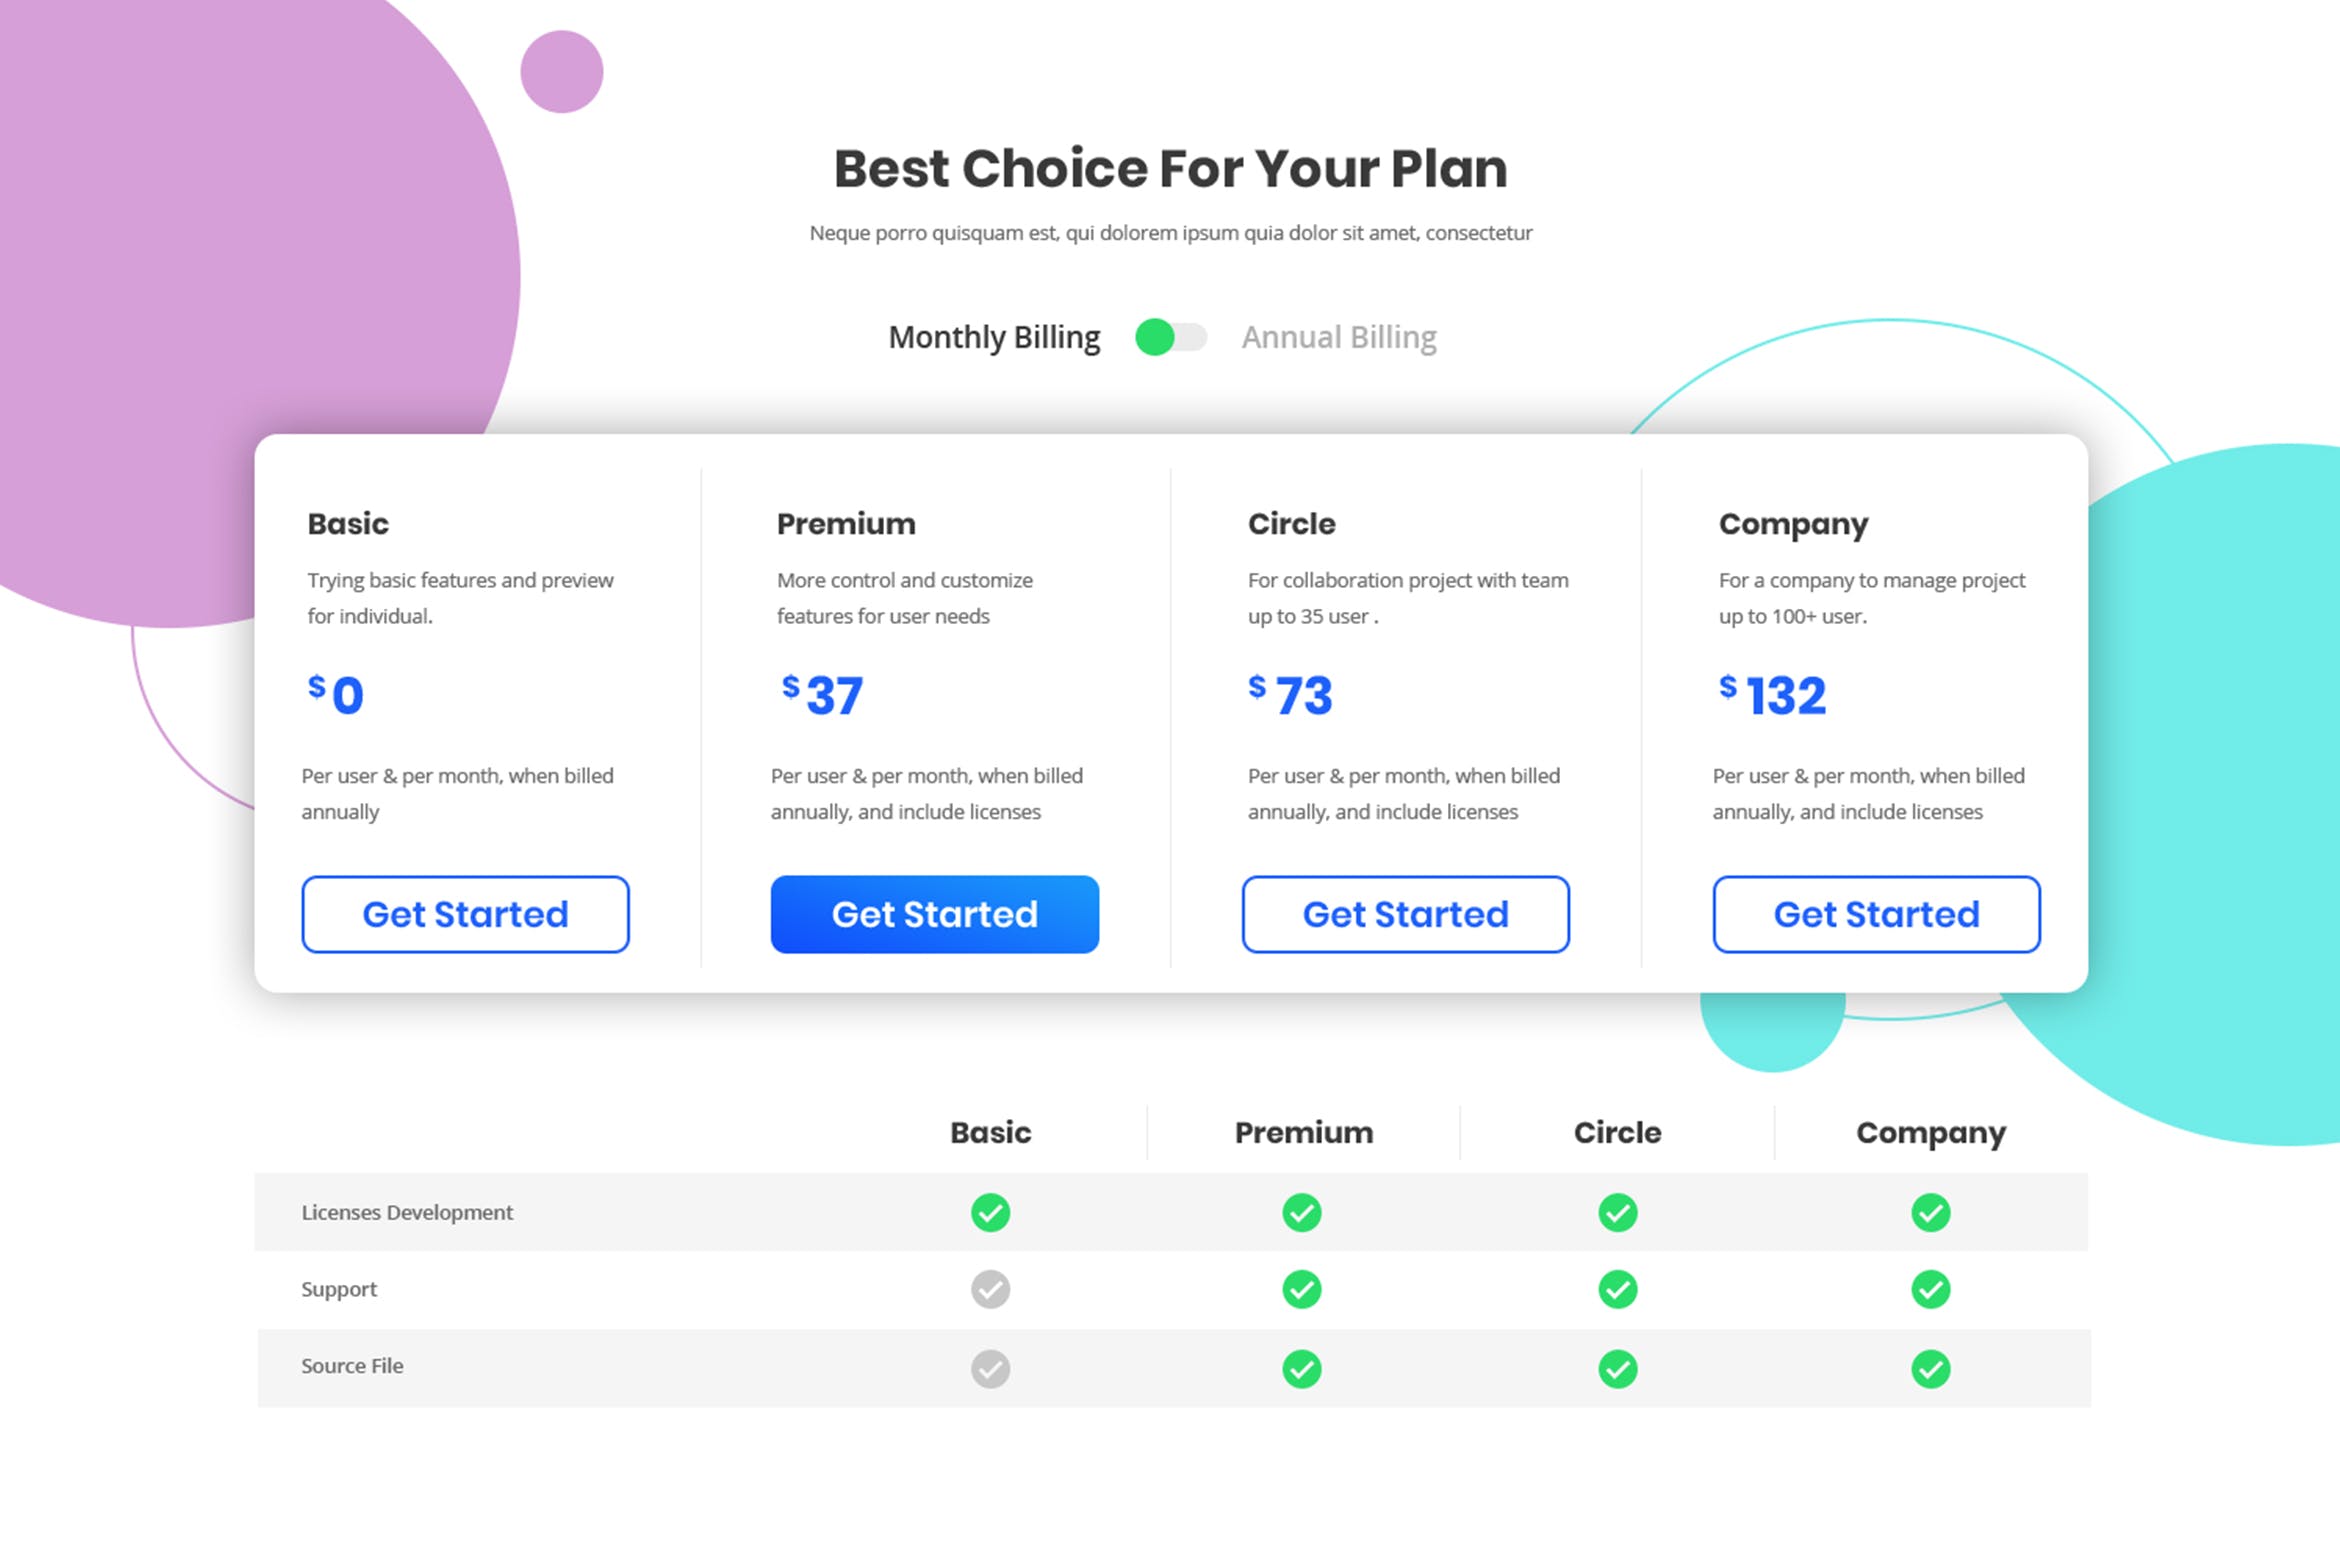Screen dimensions: 2340x1560
Task: Click Circle's Licenses Development checkmark icon
Action: [x=1617, y=1212]
